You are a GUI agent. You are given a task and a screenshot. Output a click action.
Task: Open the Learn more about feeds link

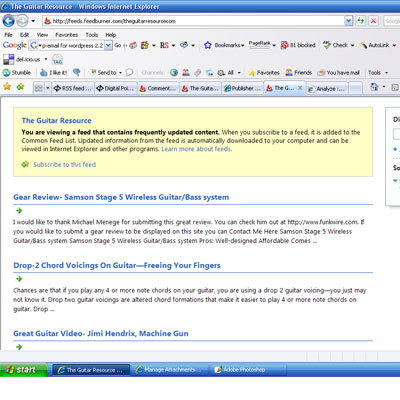click(x=197, y=149)
